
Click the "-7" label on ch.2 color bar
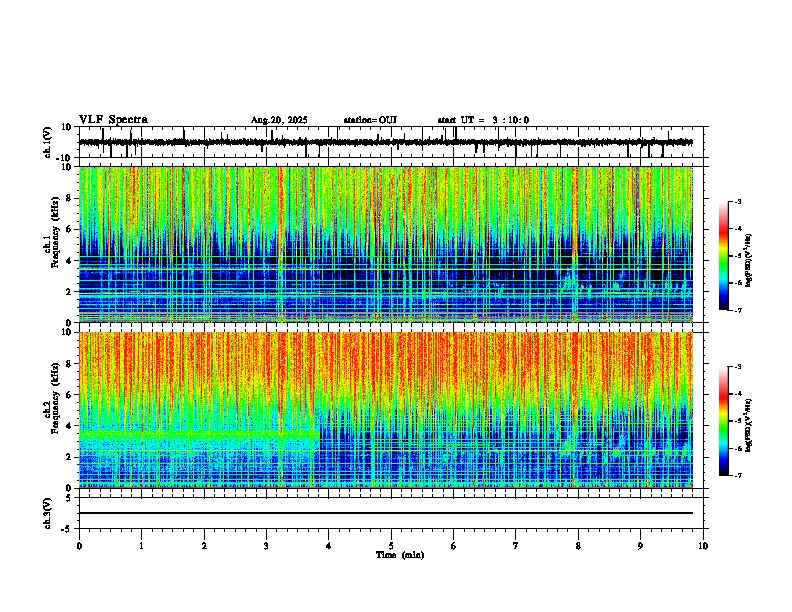coord(738,475)
